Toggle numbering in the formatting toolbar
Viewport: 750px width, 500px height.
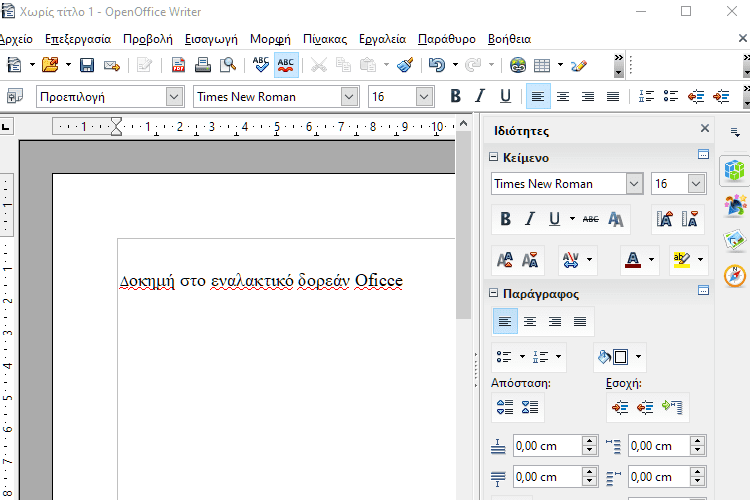(646, 96)
